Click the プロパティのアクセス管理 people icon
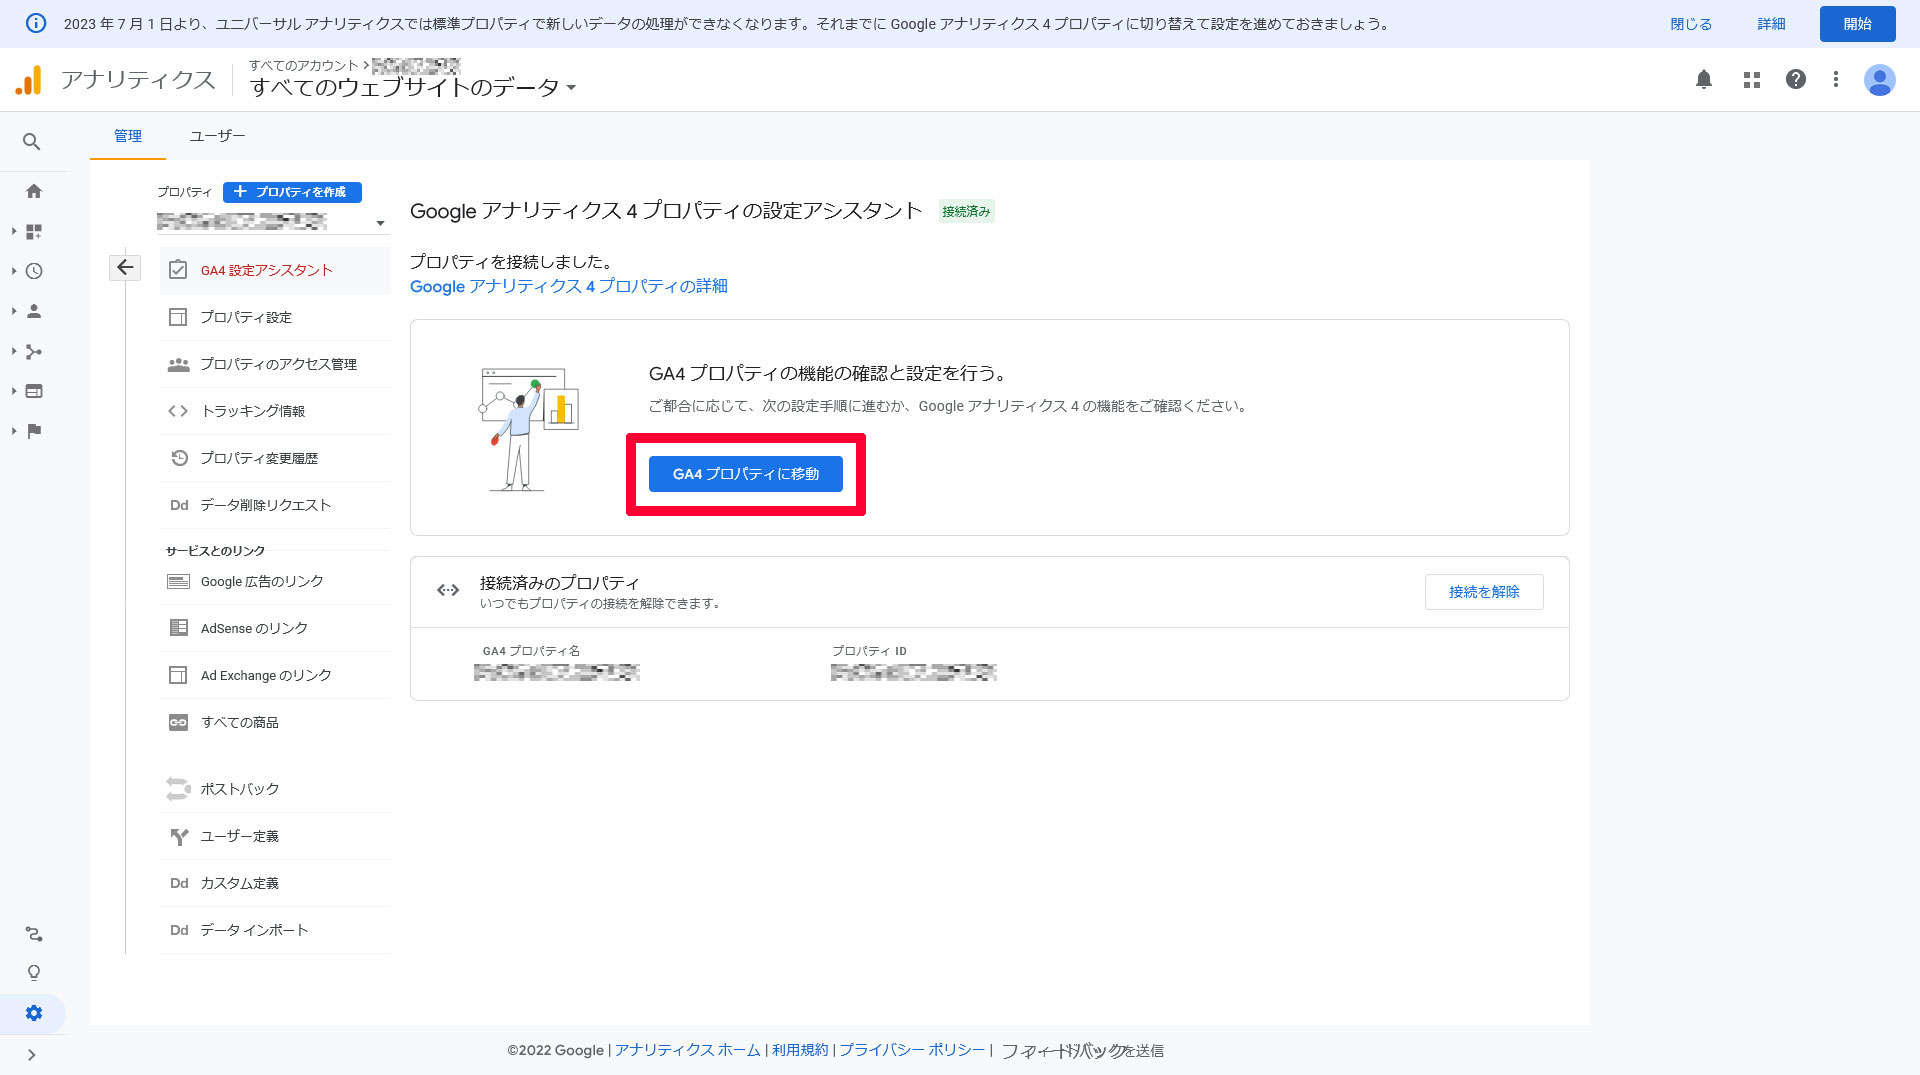This screenshot has width=1920, height=1075. (x=178, y=364)
